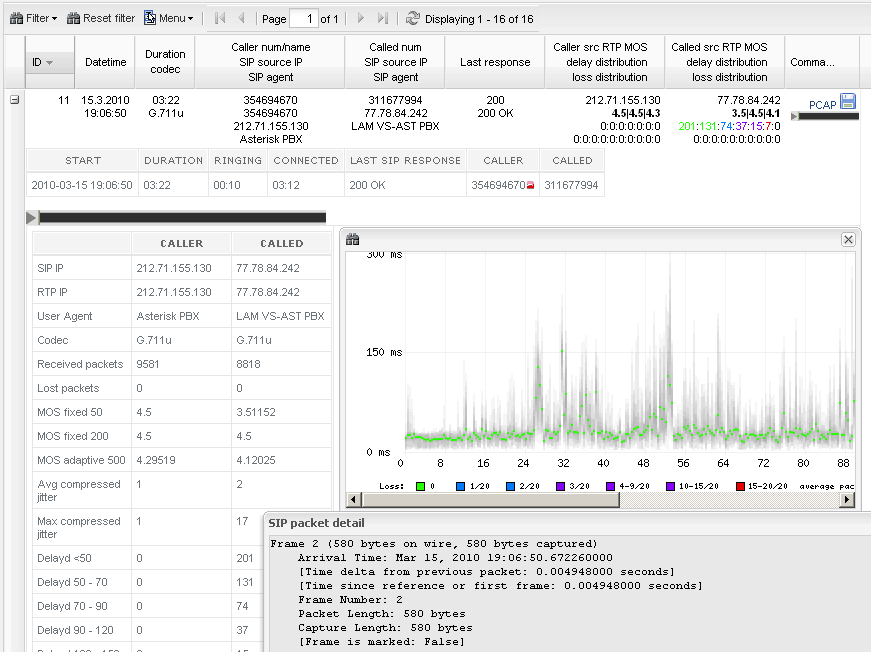Click the refresh icon beside Displaying
Viewport: 871px width, 652px height.
[413, 18]
